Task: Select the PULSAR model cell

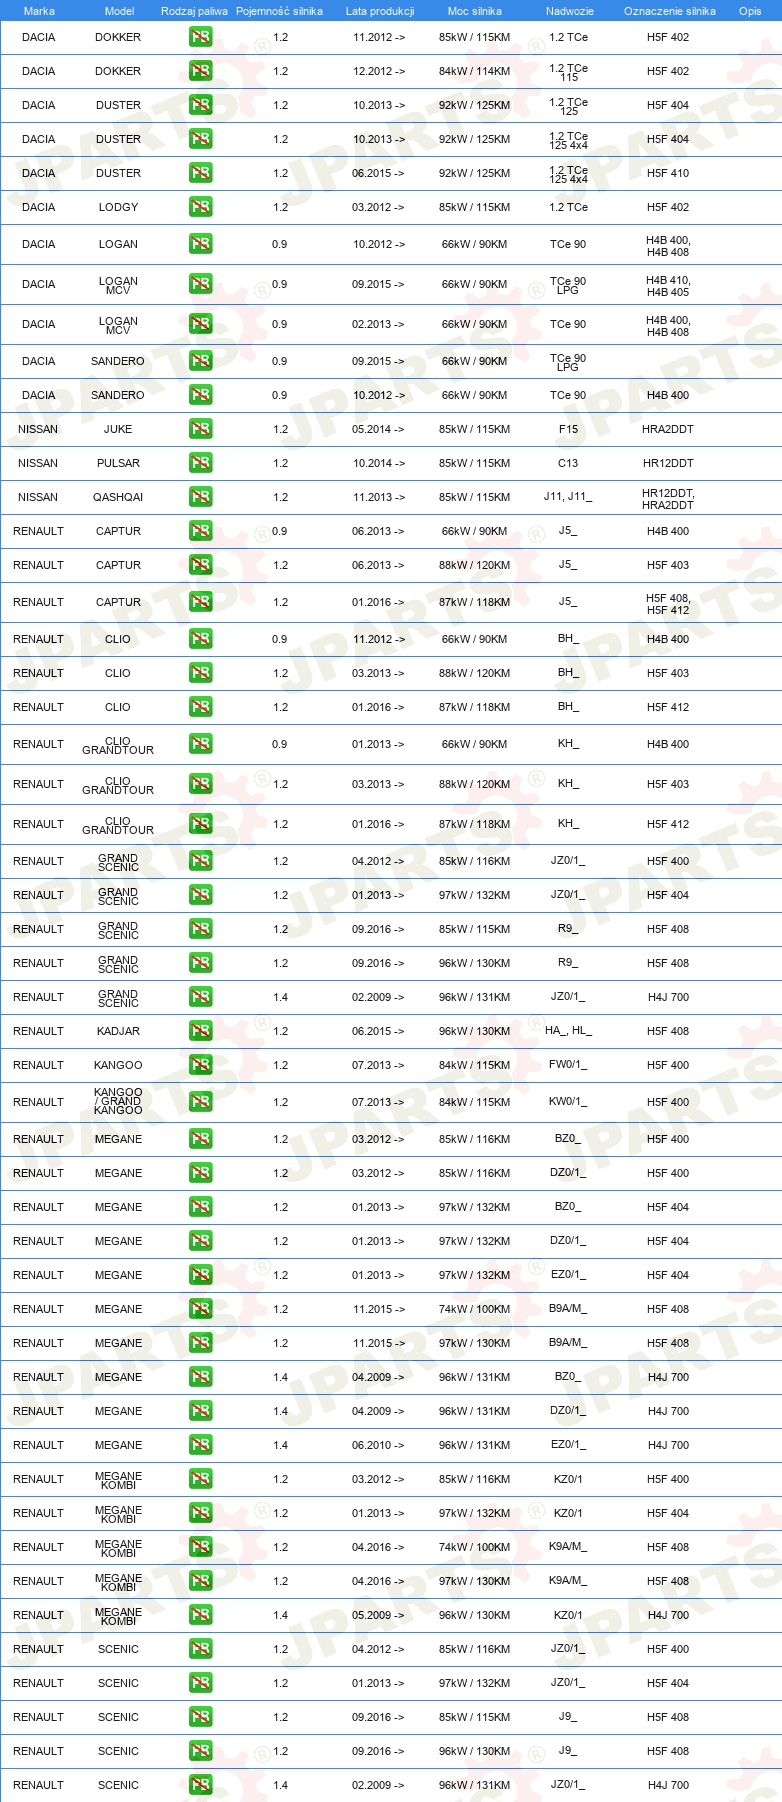Action: 118,463
